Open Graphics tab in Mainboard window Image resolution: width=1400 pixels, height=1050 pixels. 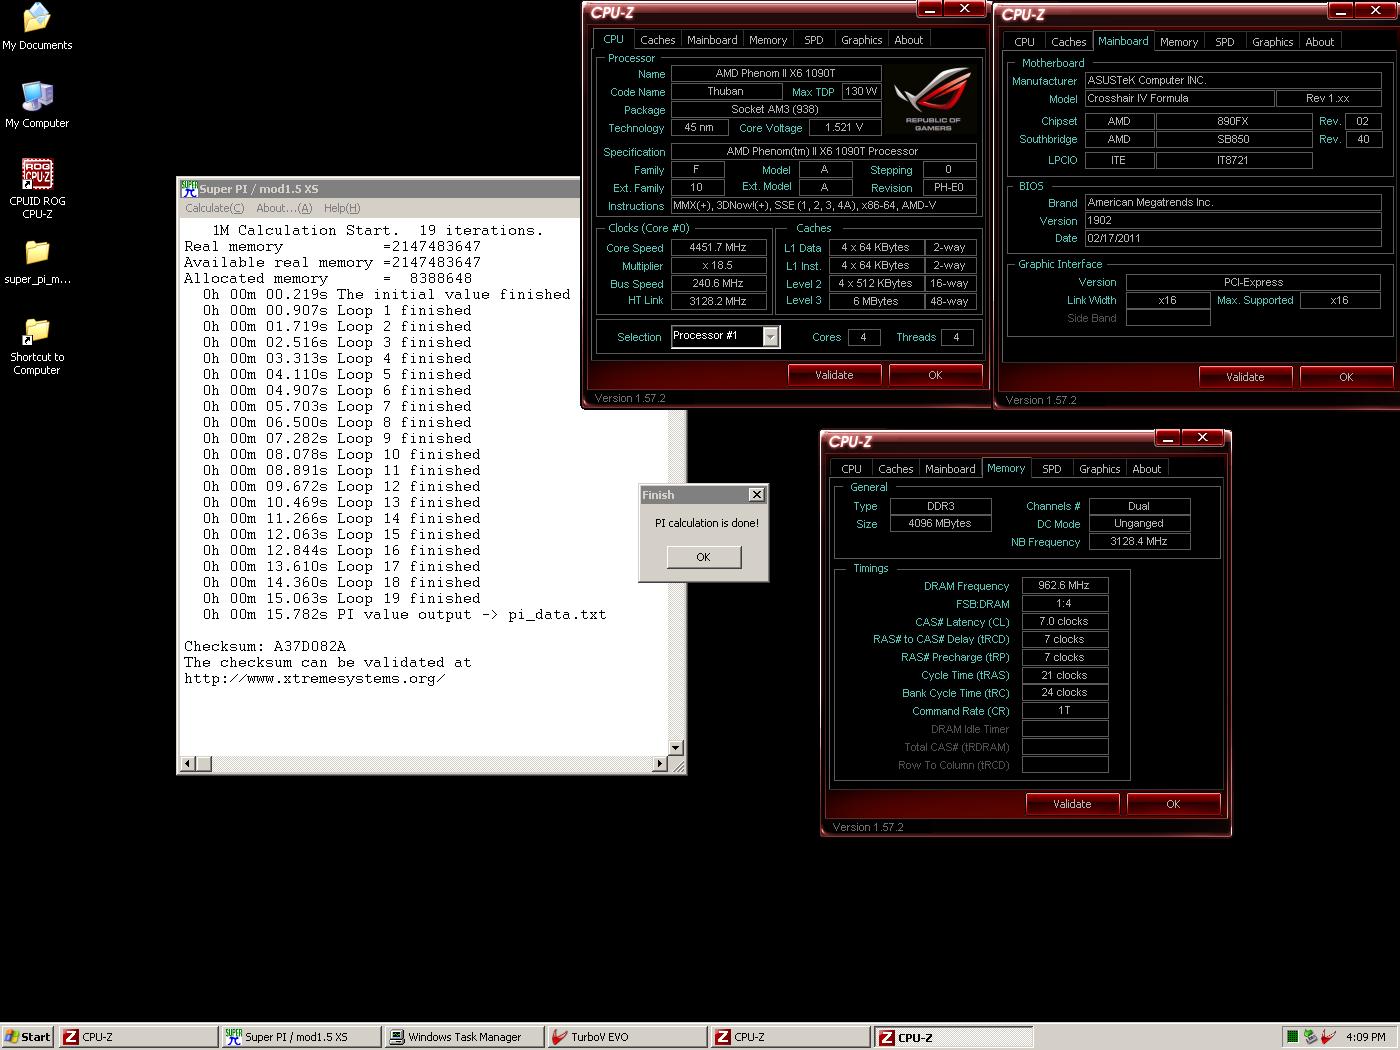pos(1272,42)
